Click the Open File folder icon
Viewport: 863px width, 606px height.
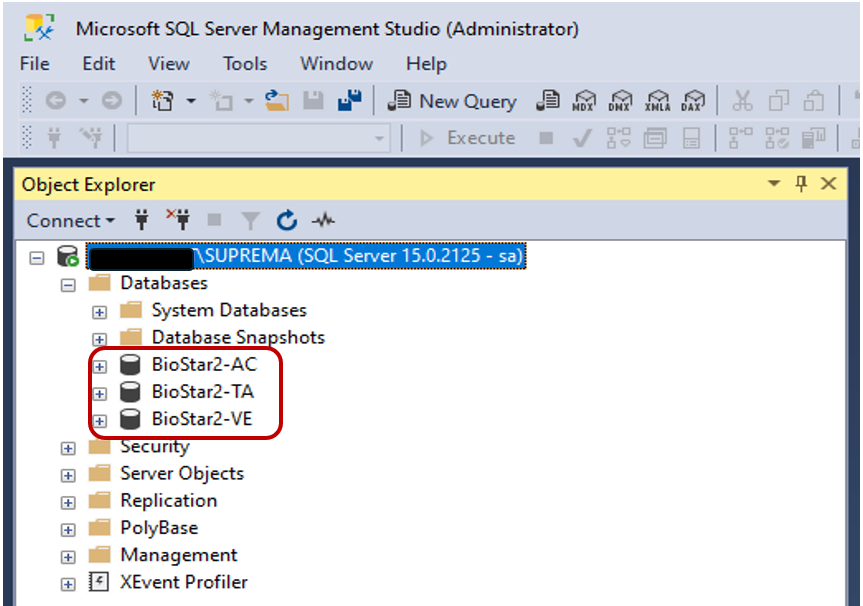pos(276,101)
